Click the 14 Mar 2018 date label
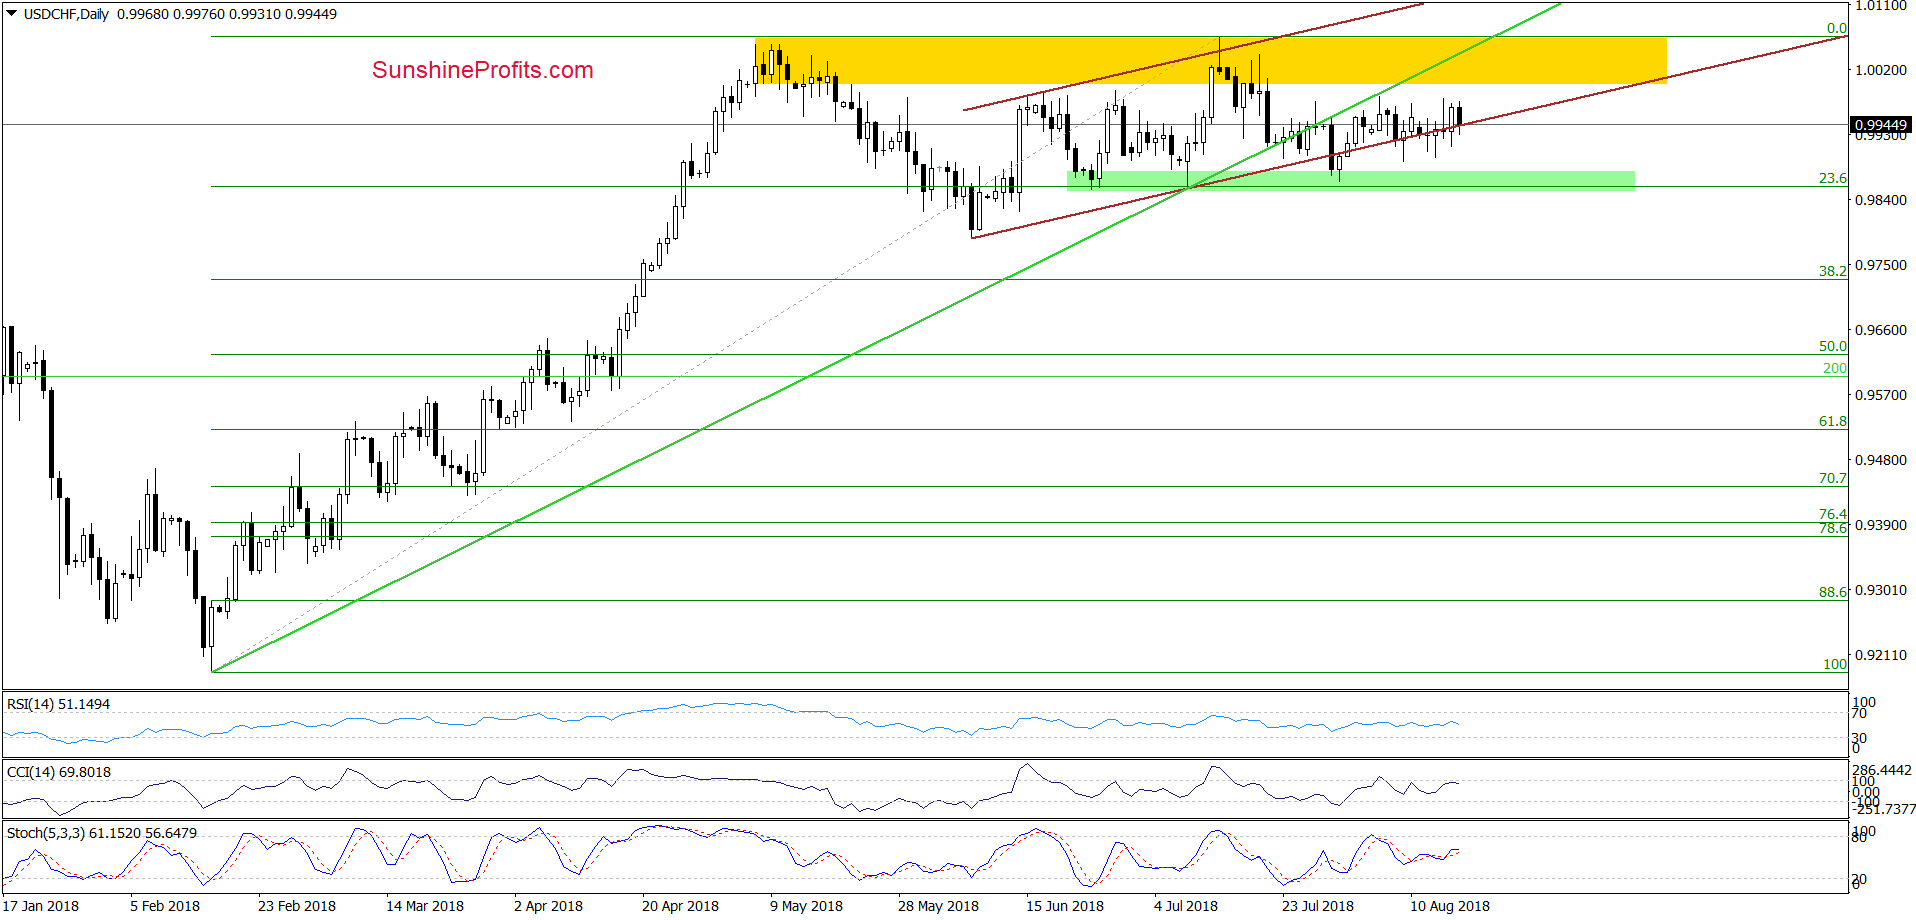The width and height of the screenshot is (1916, 920). pyautogui.click(x=425, y=906)
